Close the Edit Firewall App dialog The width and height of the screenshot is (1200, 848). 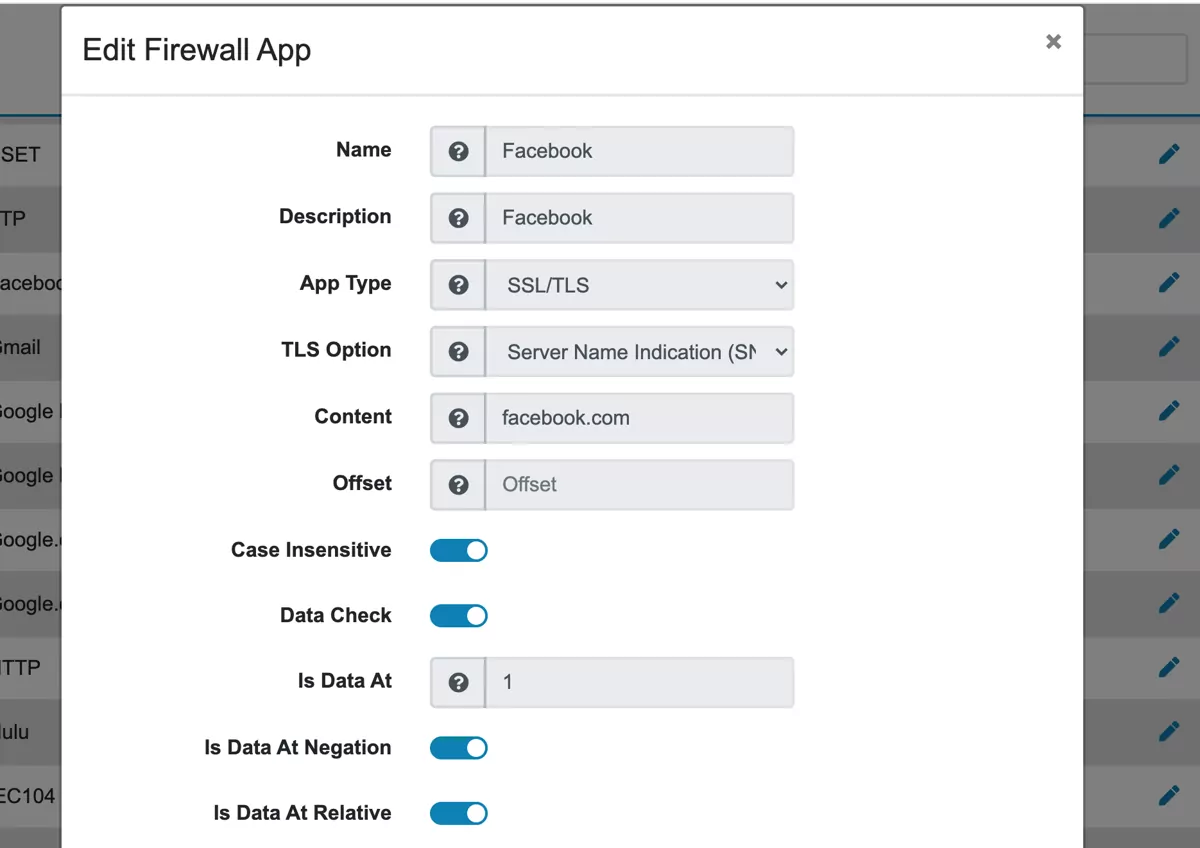tap(1053, 41)
